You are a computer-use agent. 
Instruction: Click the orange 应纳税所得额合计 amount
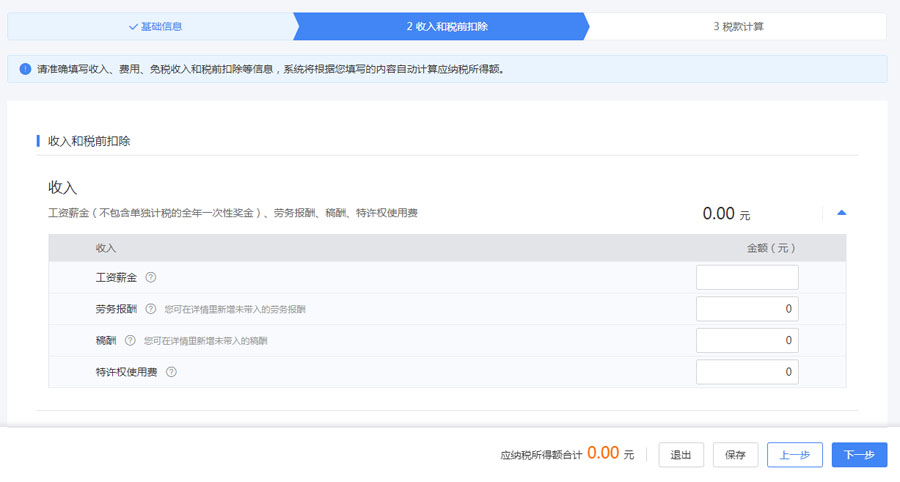click(603, 453)
